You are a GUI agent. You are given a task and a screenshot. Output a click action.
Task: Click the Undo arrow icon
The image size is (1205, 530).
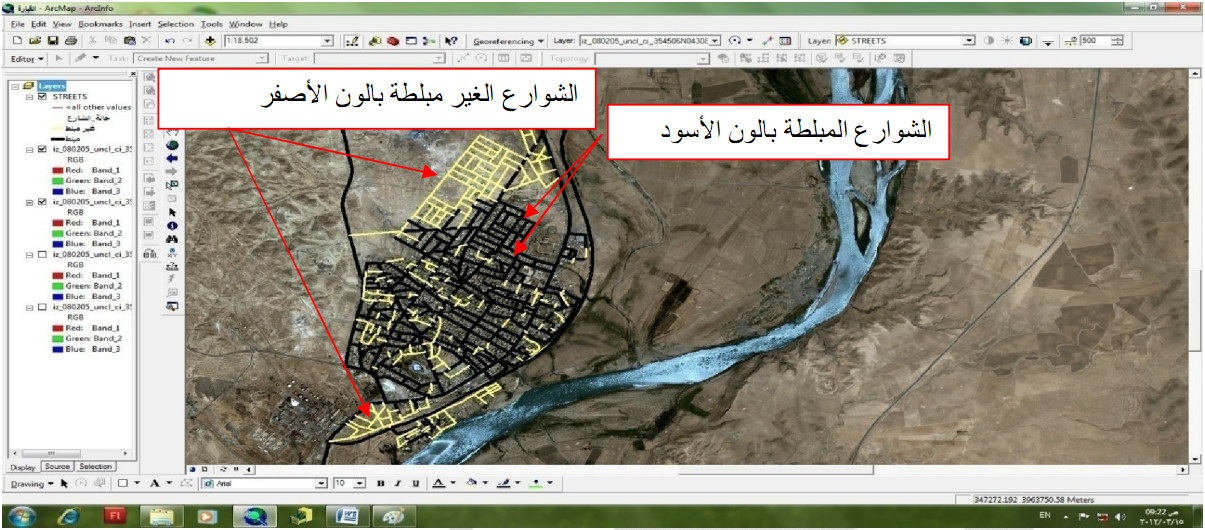168,41
